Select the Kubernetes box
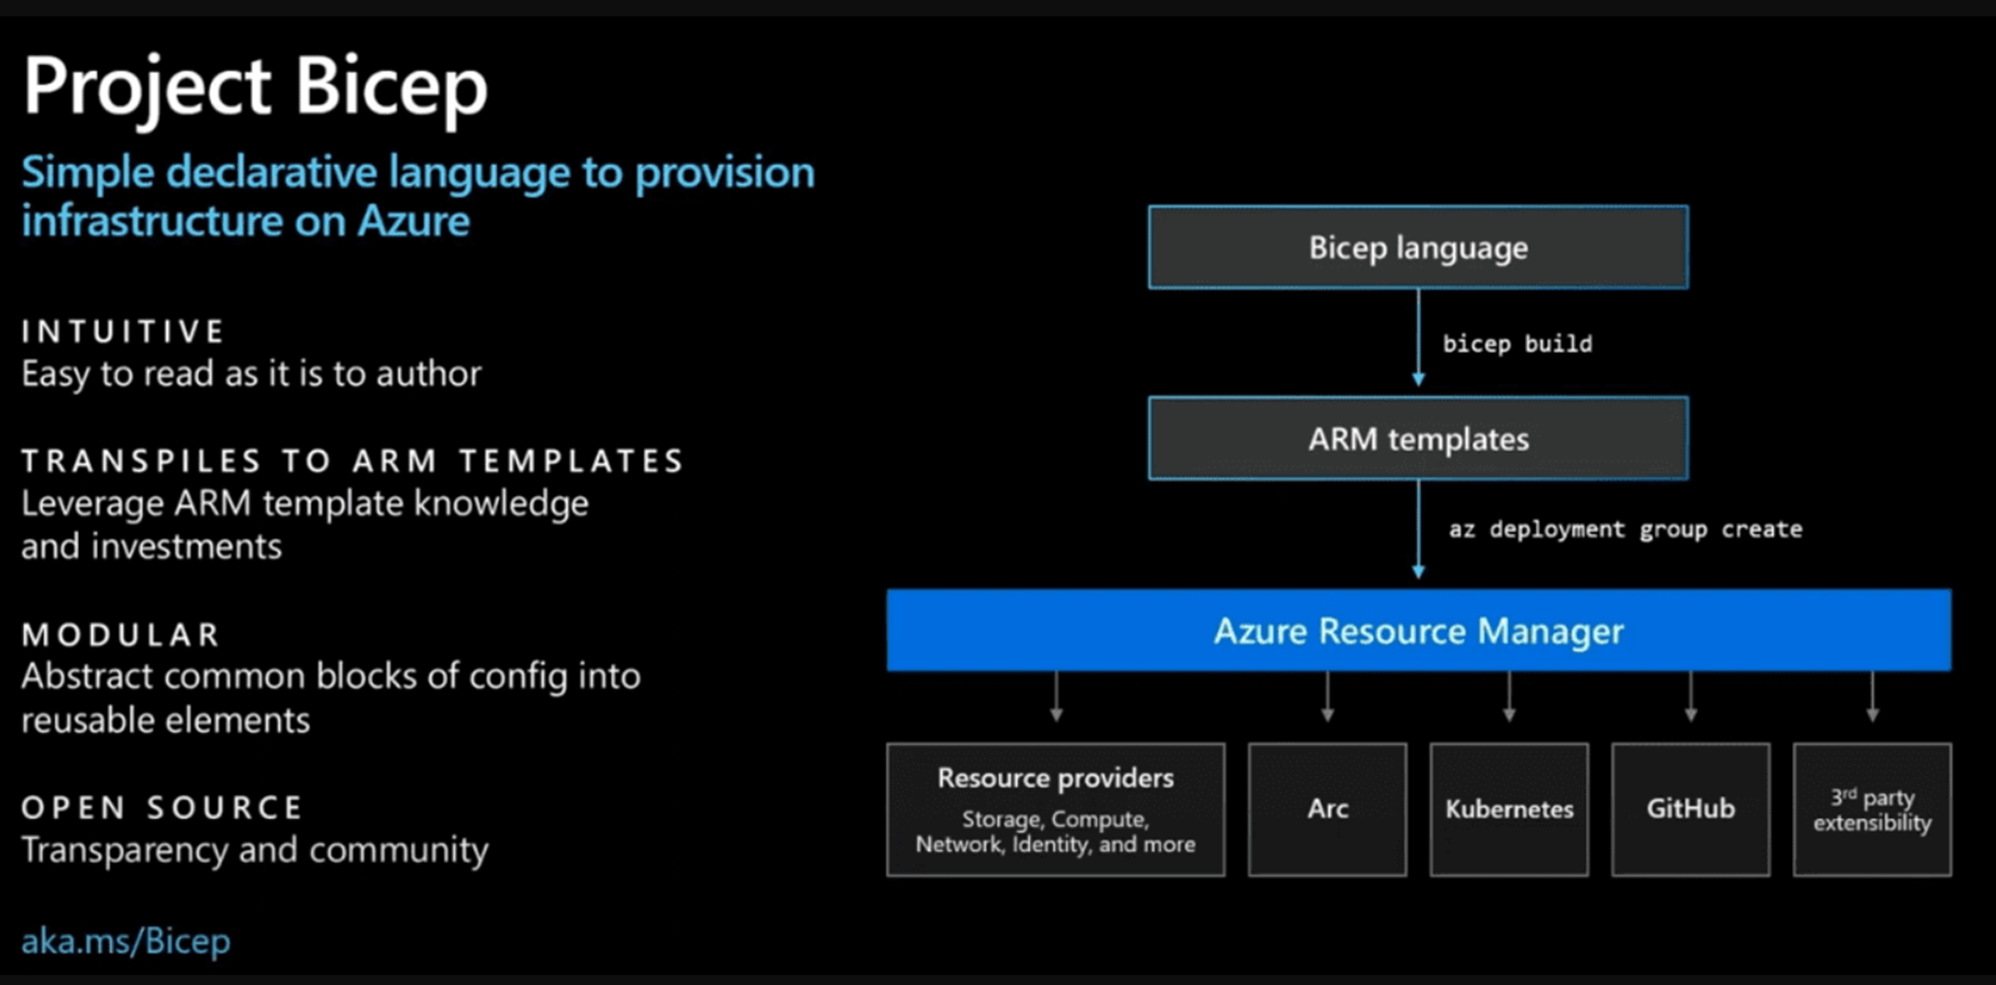 [x=1508, y=809]
